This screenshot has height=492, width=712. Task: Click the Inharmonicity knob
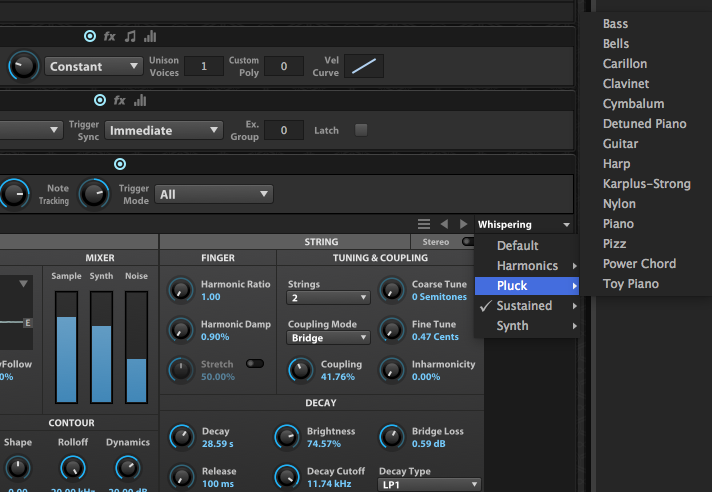(x=391, y=370)
